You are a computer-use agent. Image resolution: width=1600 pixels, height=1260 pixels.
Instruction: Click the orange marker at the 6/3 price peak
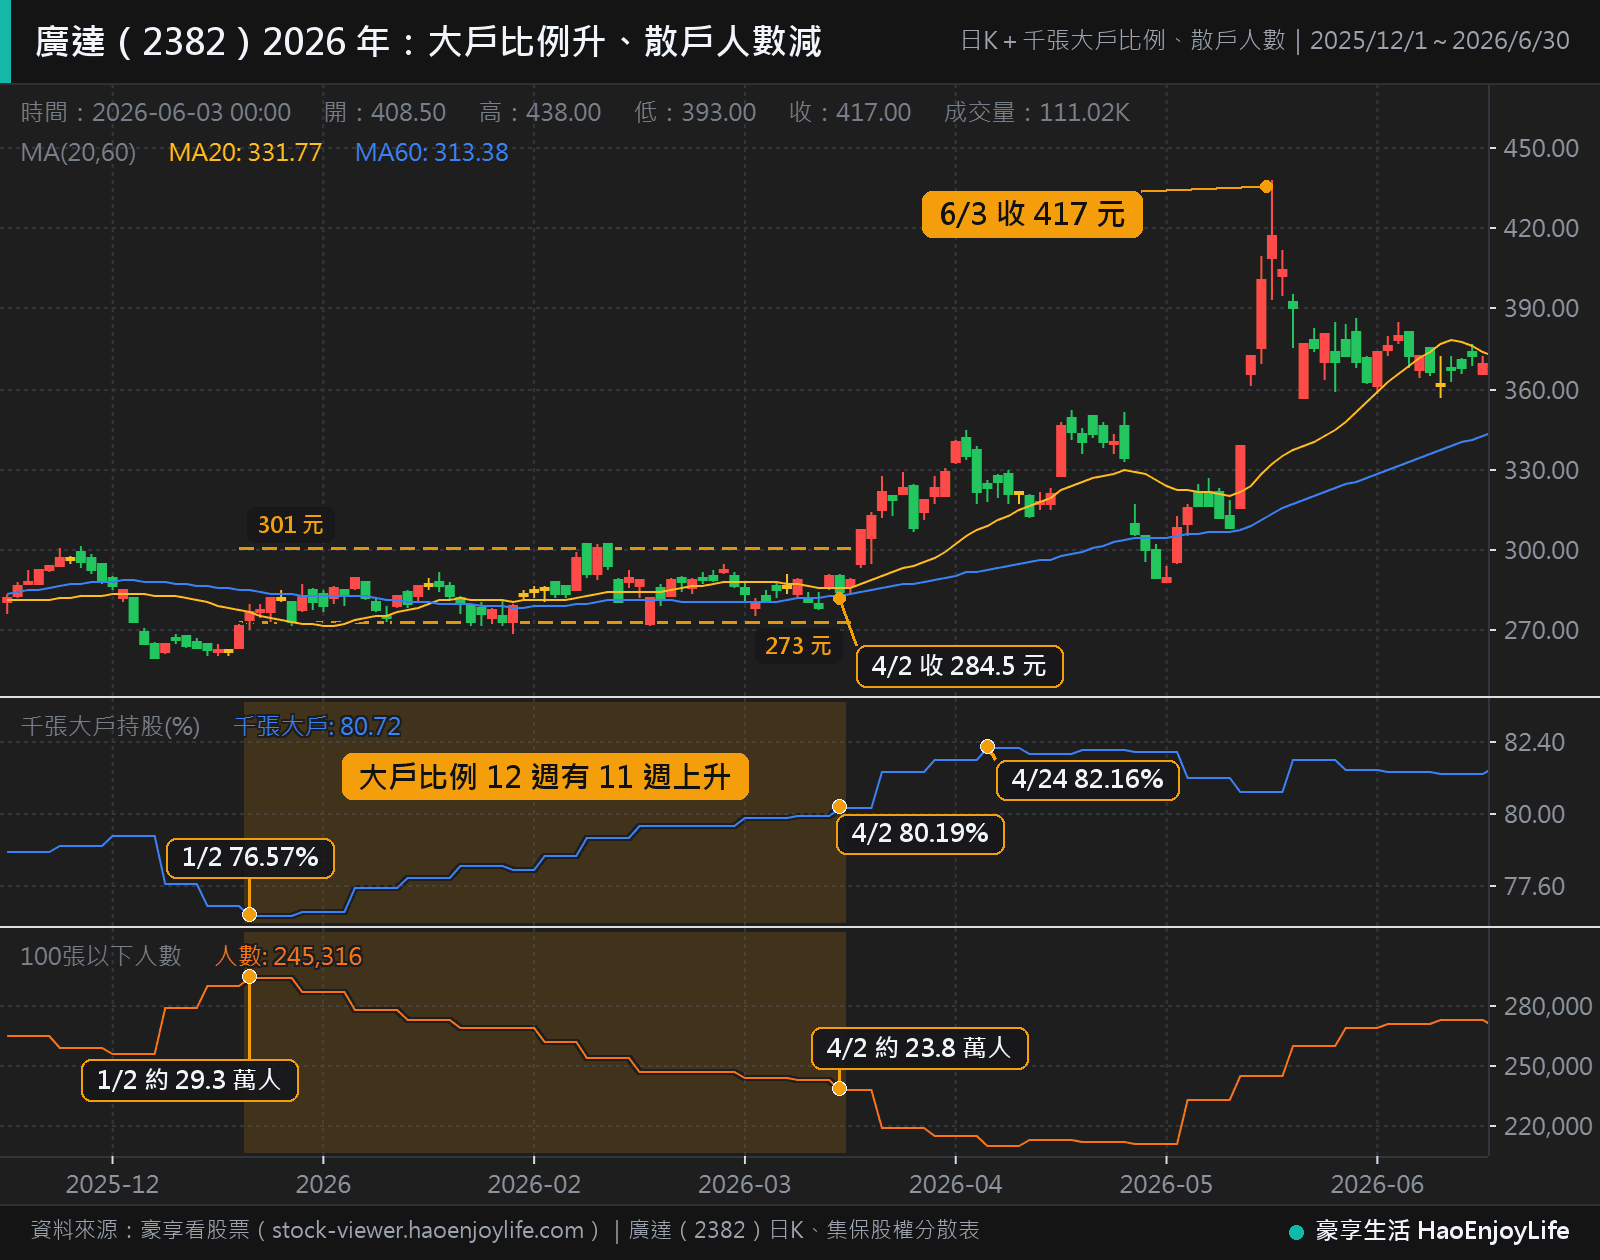coord(1266,186)
